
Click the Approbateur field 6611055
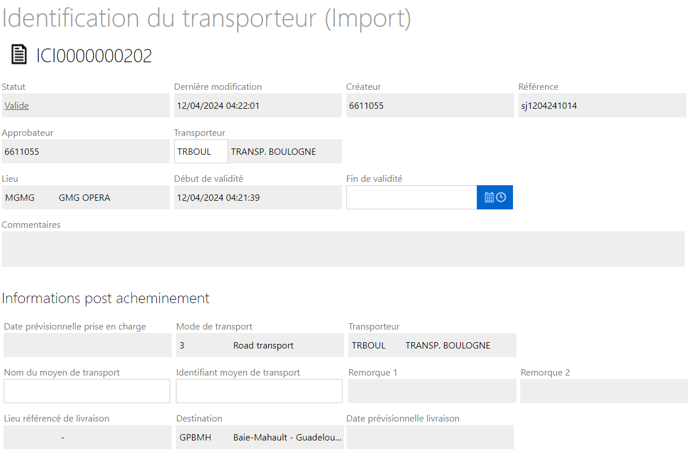86,151
